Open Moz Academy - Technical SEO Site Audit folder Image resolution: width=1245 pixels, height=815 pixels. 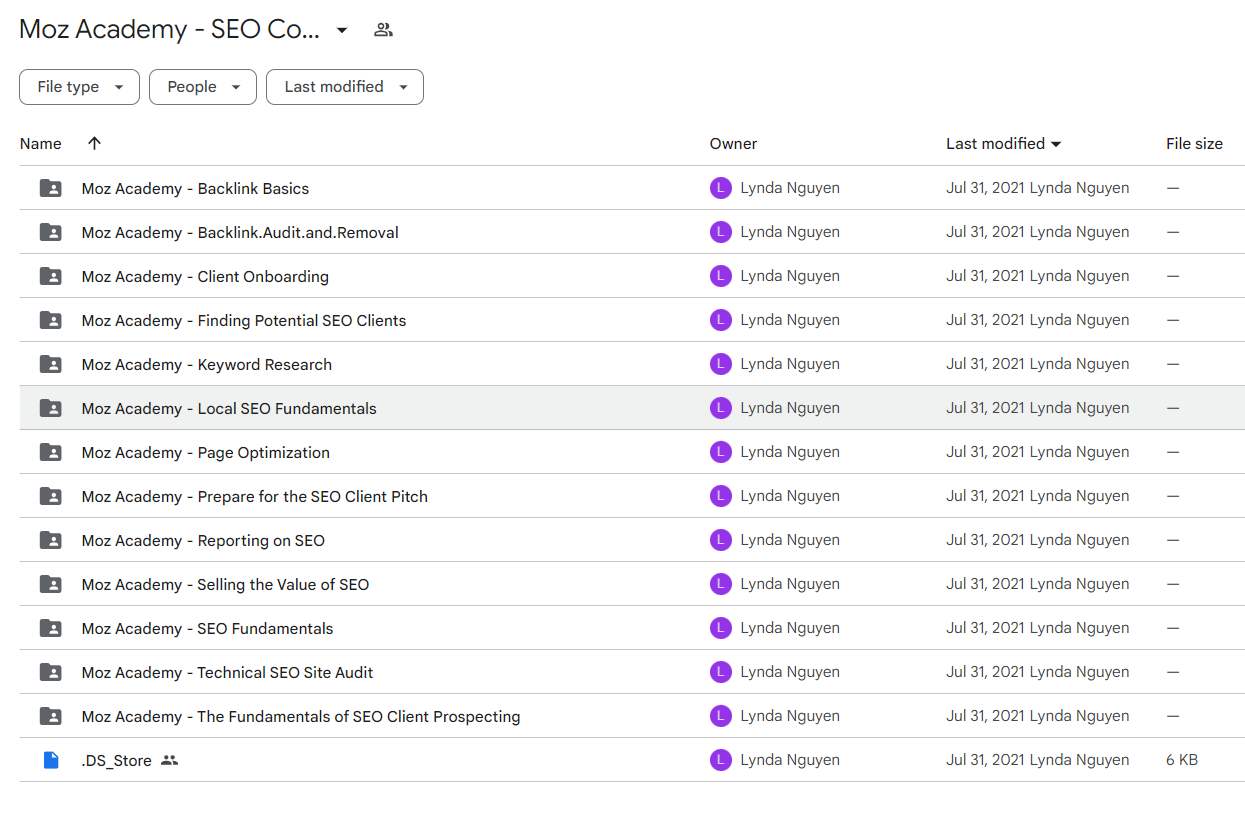tap(228, 672)
